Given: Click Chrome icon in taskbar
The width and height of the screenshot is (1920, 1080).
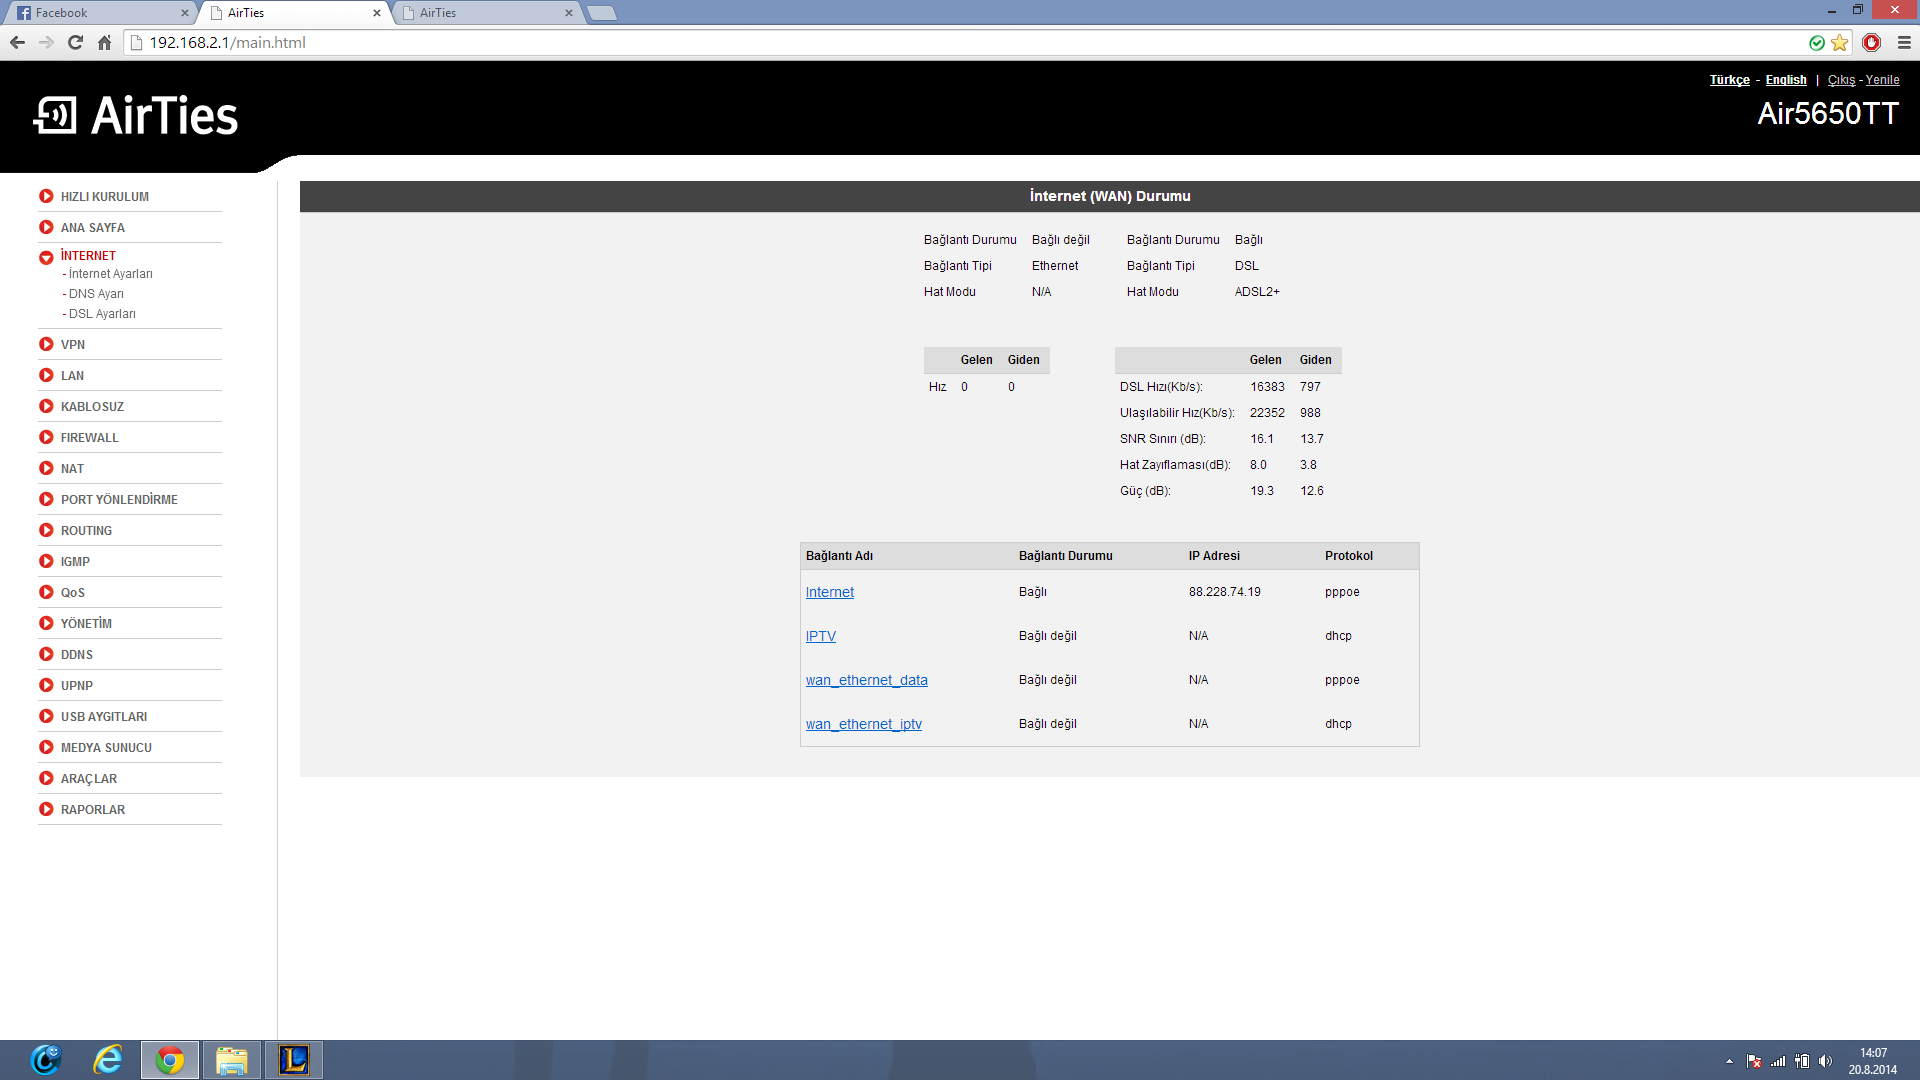Looking at the screenshot, I should [169, 1060].
